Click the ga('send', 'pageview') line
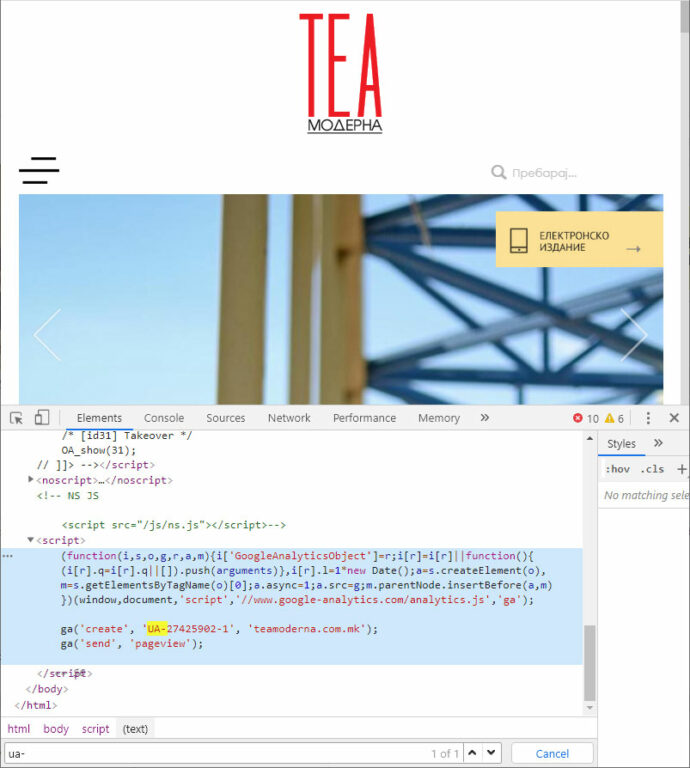 pos(132,644)
